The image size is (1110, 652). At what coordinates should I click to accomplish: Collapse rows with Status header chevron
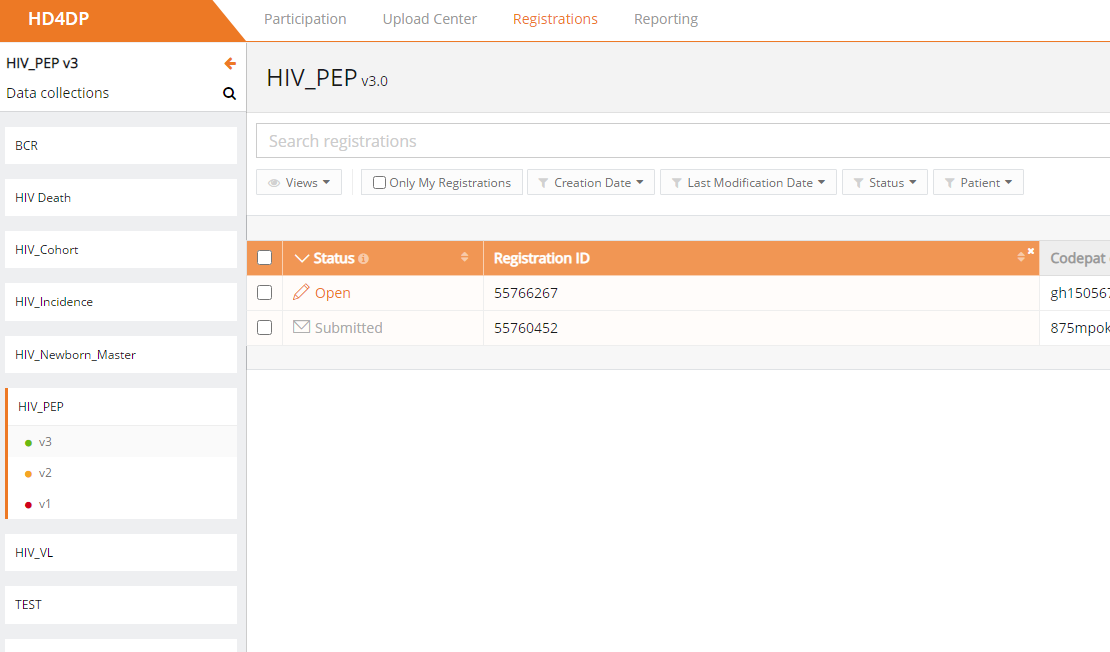pyautogui.click(x=303, y=259)
